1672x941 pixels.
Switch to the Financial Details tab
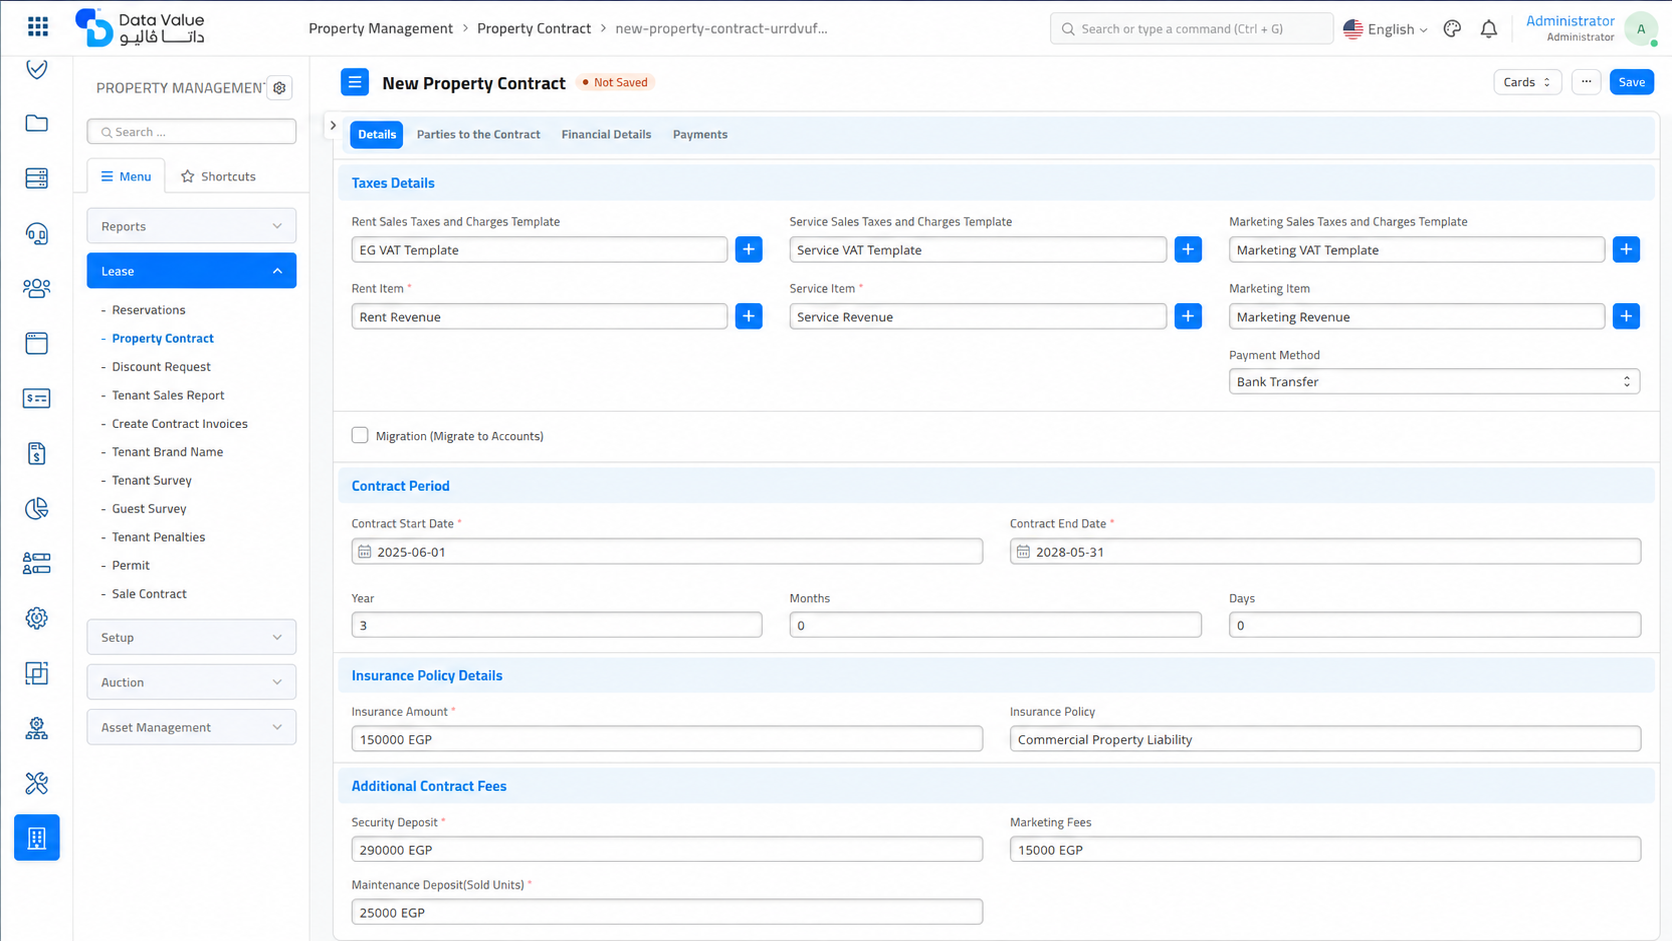pyautogui.click(x=606, y=134)
